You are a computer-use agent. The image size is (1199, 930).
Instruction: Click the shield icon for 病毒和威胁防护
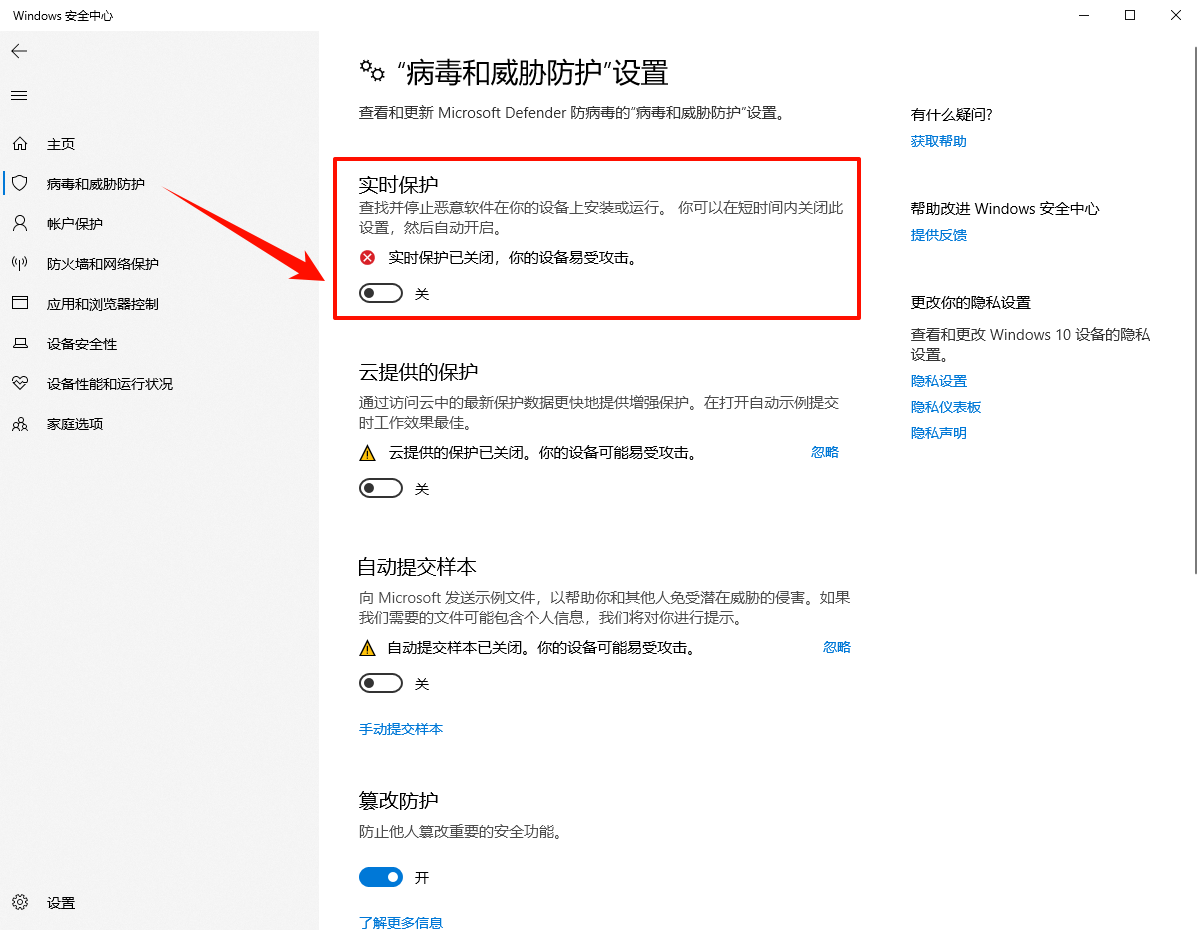tap(20, 184)
